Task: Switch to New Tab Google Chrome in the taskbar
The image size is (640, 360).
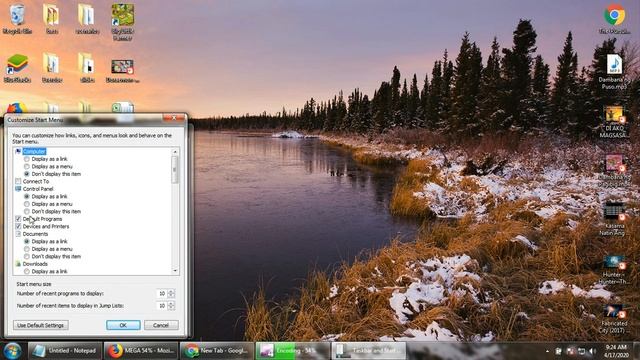Action: click(216, 351)
